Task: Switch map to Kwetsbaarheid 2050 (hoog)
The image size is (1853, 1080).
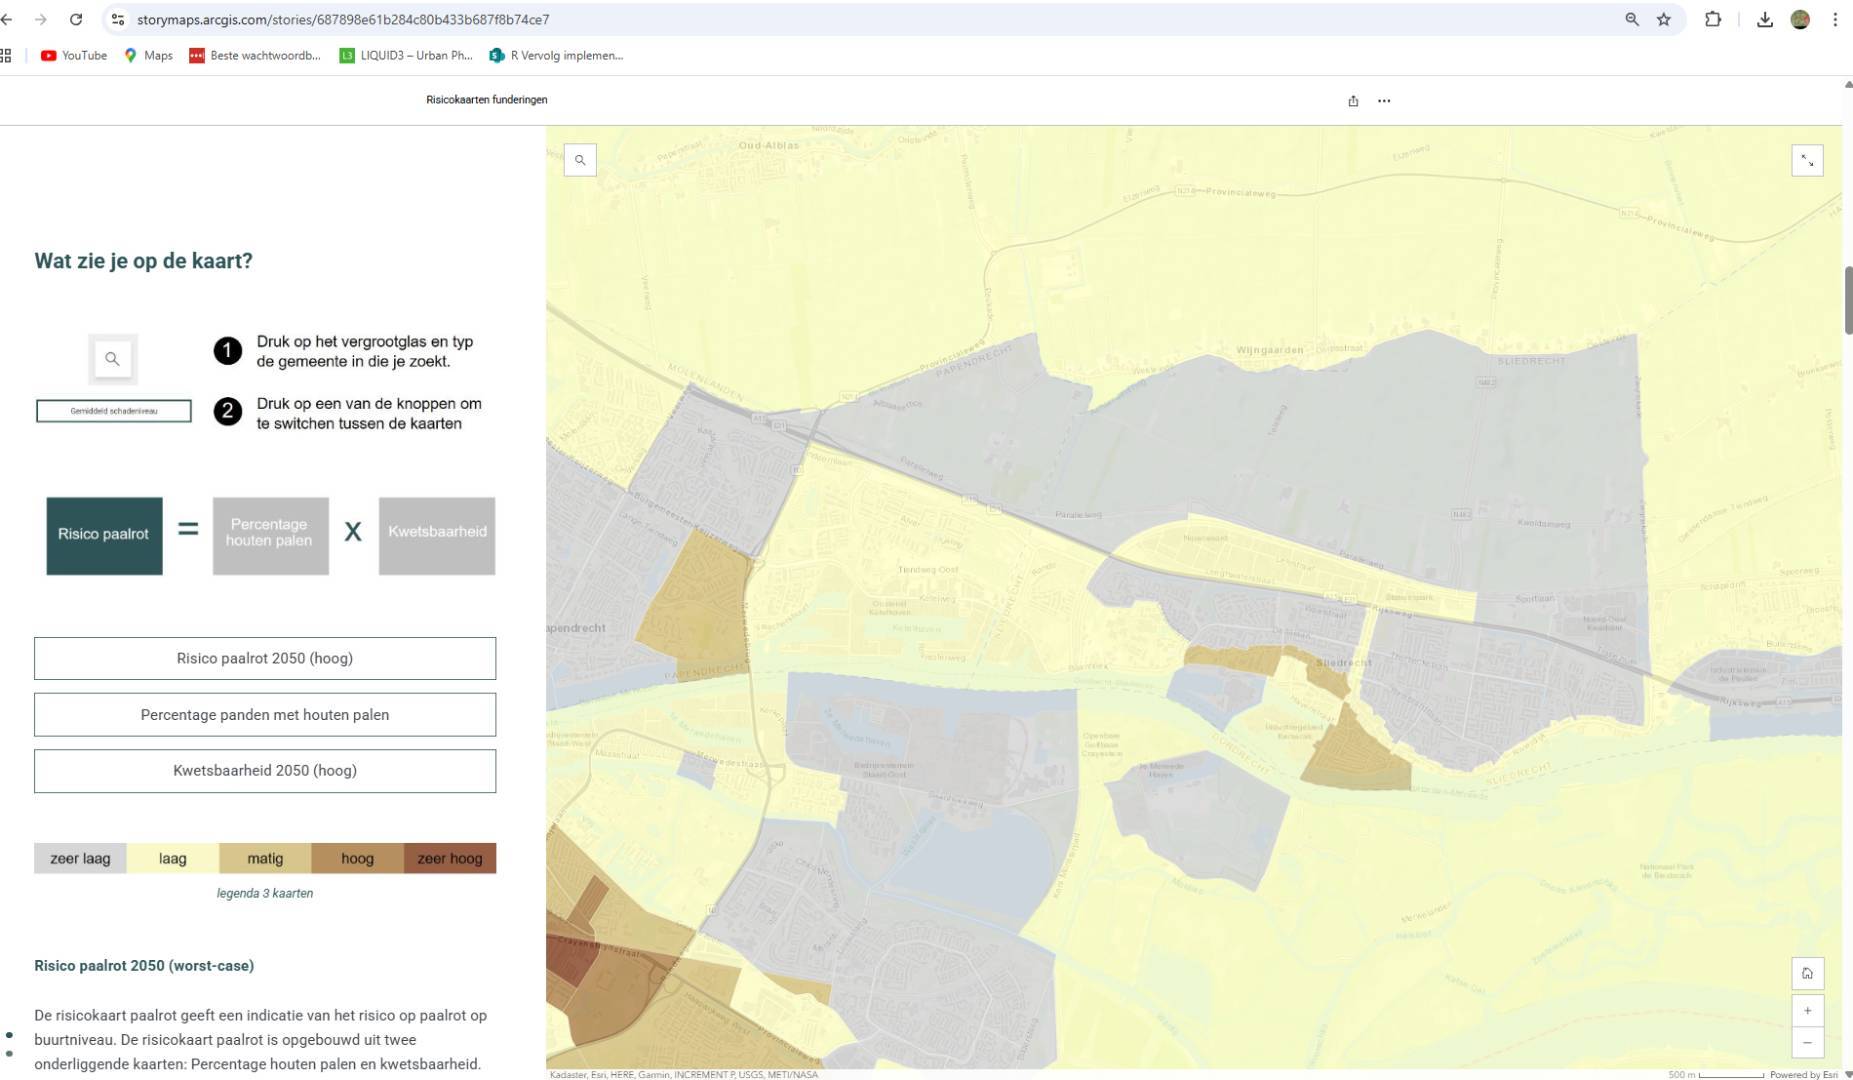Action: 265,771
